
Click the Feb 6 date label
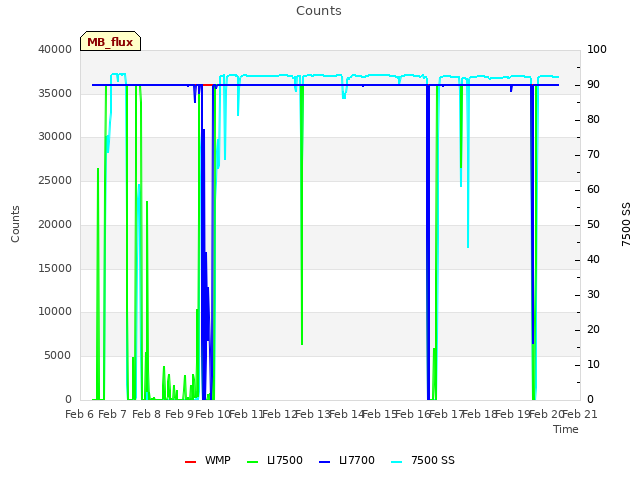pos(80,414)
